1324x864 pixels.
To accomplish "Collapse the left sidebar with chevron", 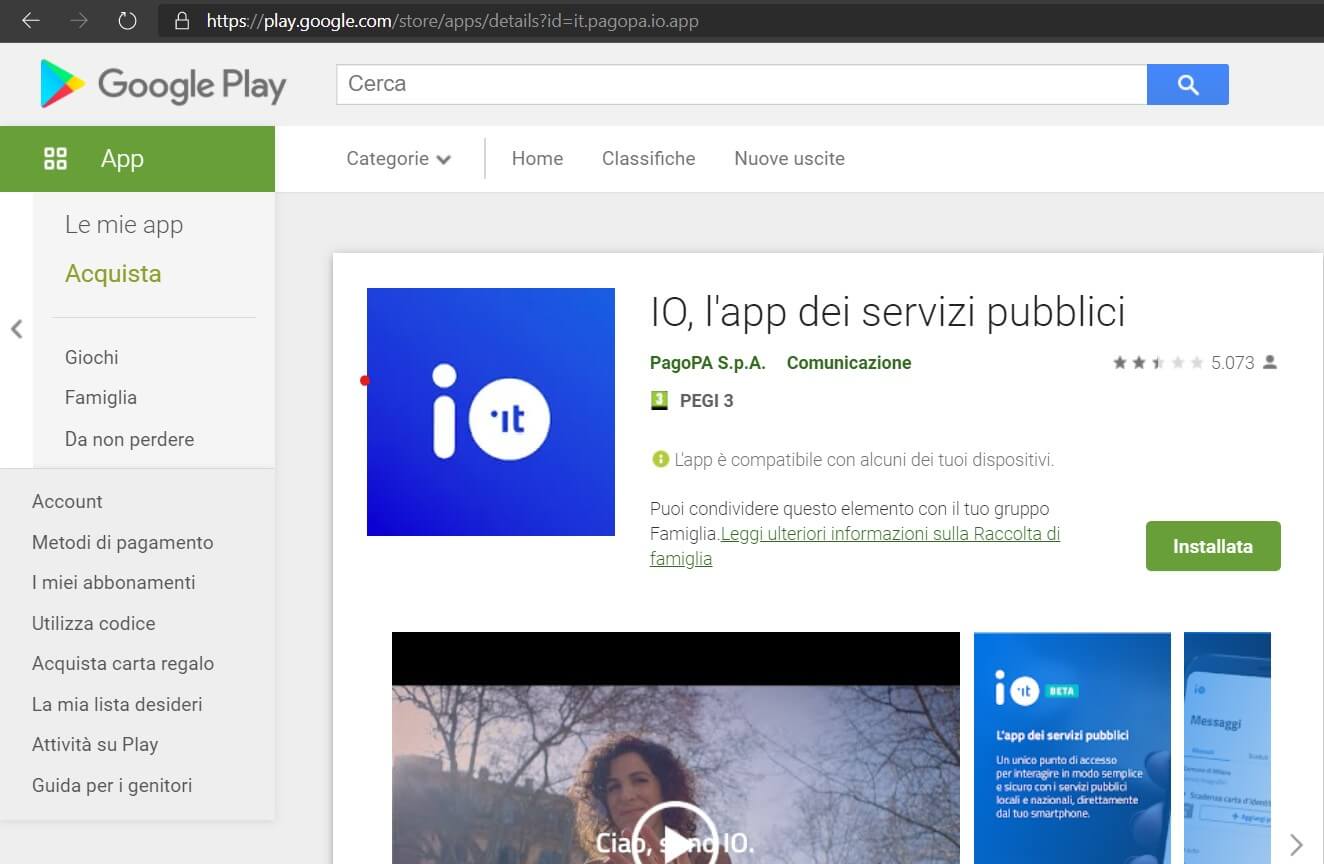I will [x=16, y=329].
